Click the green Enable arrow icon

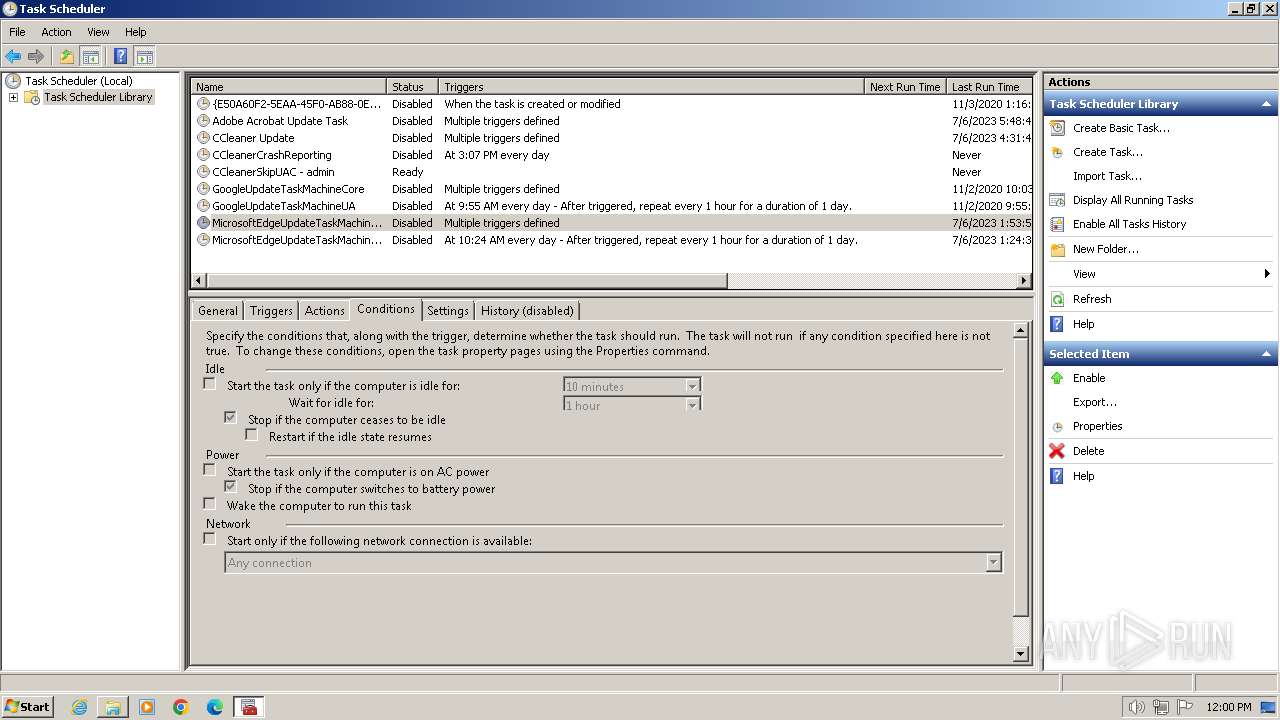point(1057,378)
